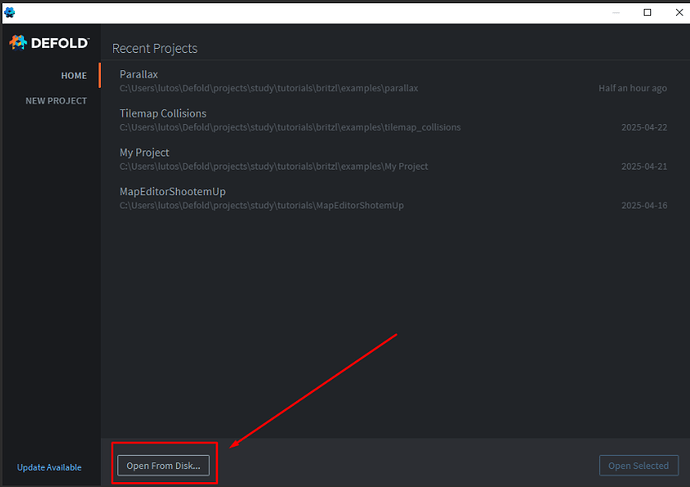
Task: Select the Tilemap Collisions project
Action: [393, 120]
